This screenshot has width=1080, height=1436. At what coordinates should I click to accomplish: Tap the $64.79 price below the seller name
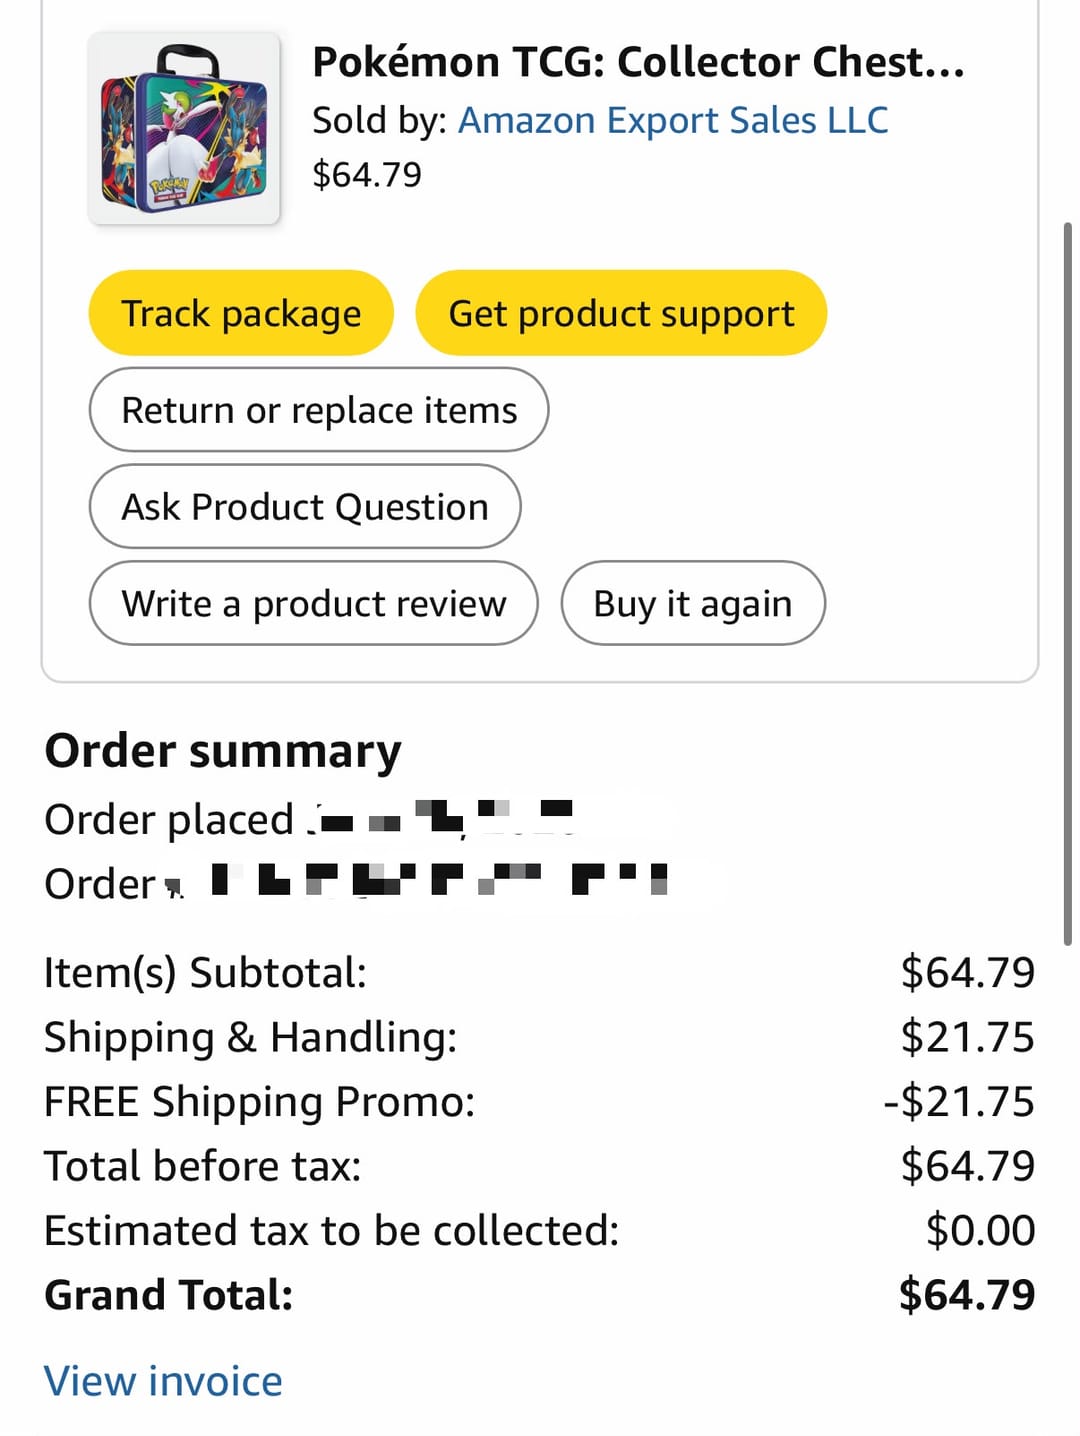367,175
